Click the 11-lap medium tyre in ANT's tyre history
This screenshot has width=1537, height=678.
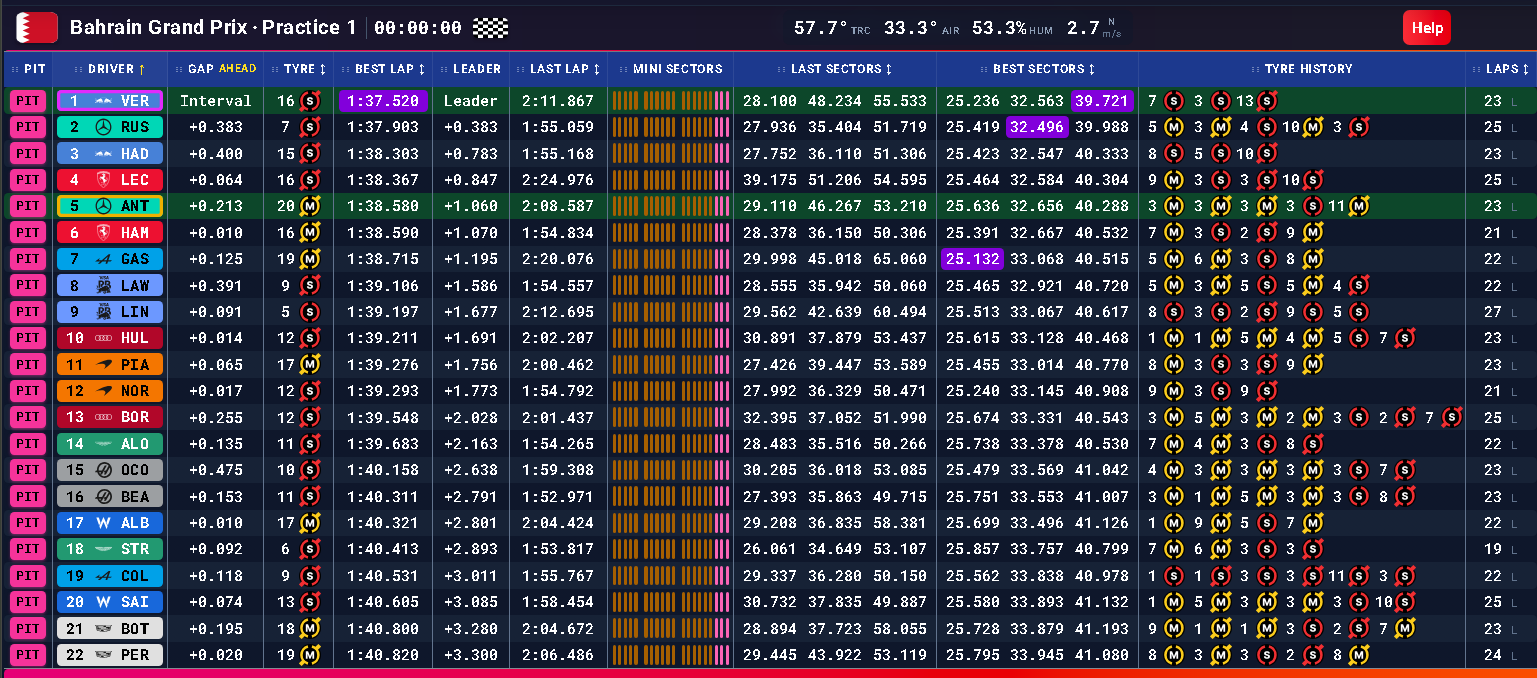[x=1358, y=206]
